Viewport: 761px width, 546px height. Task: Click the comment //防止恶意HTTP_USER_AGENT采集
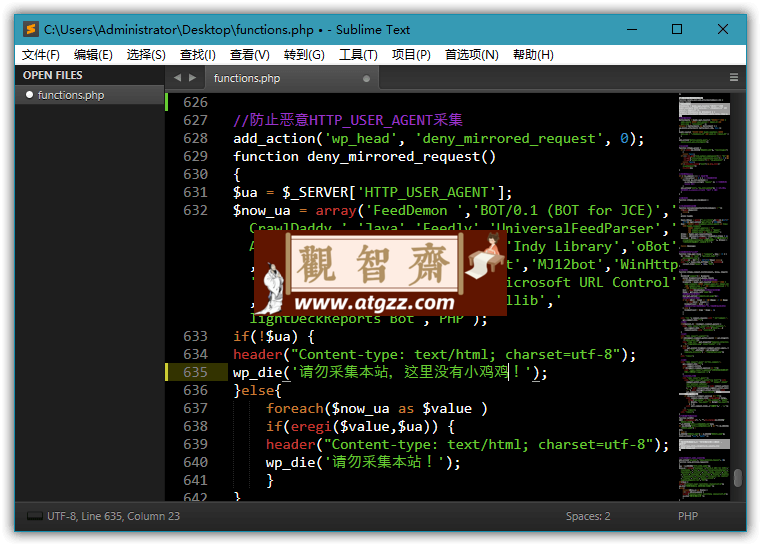click(347, 120)
